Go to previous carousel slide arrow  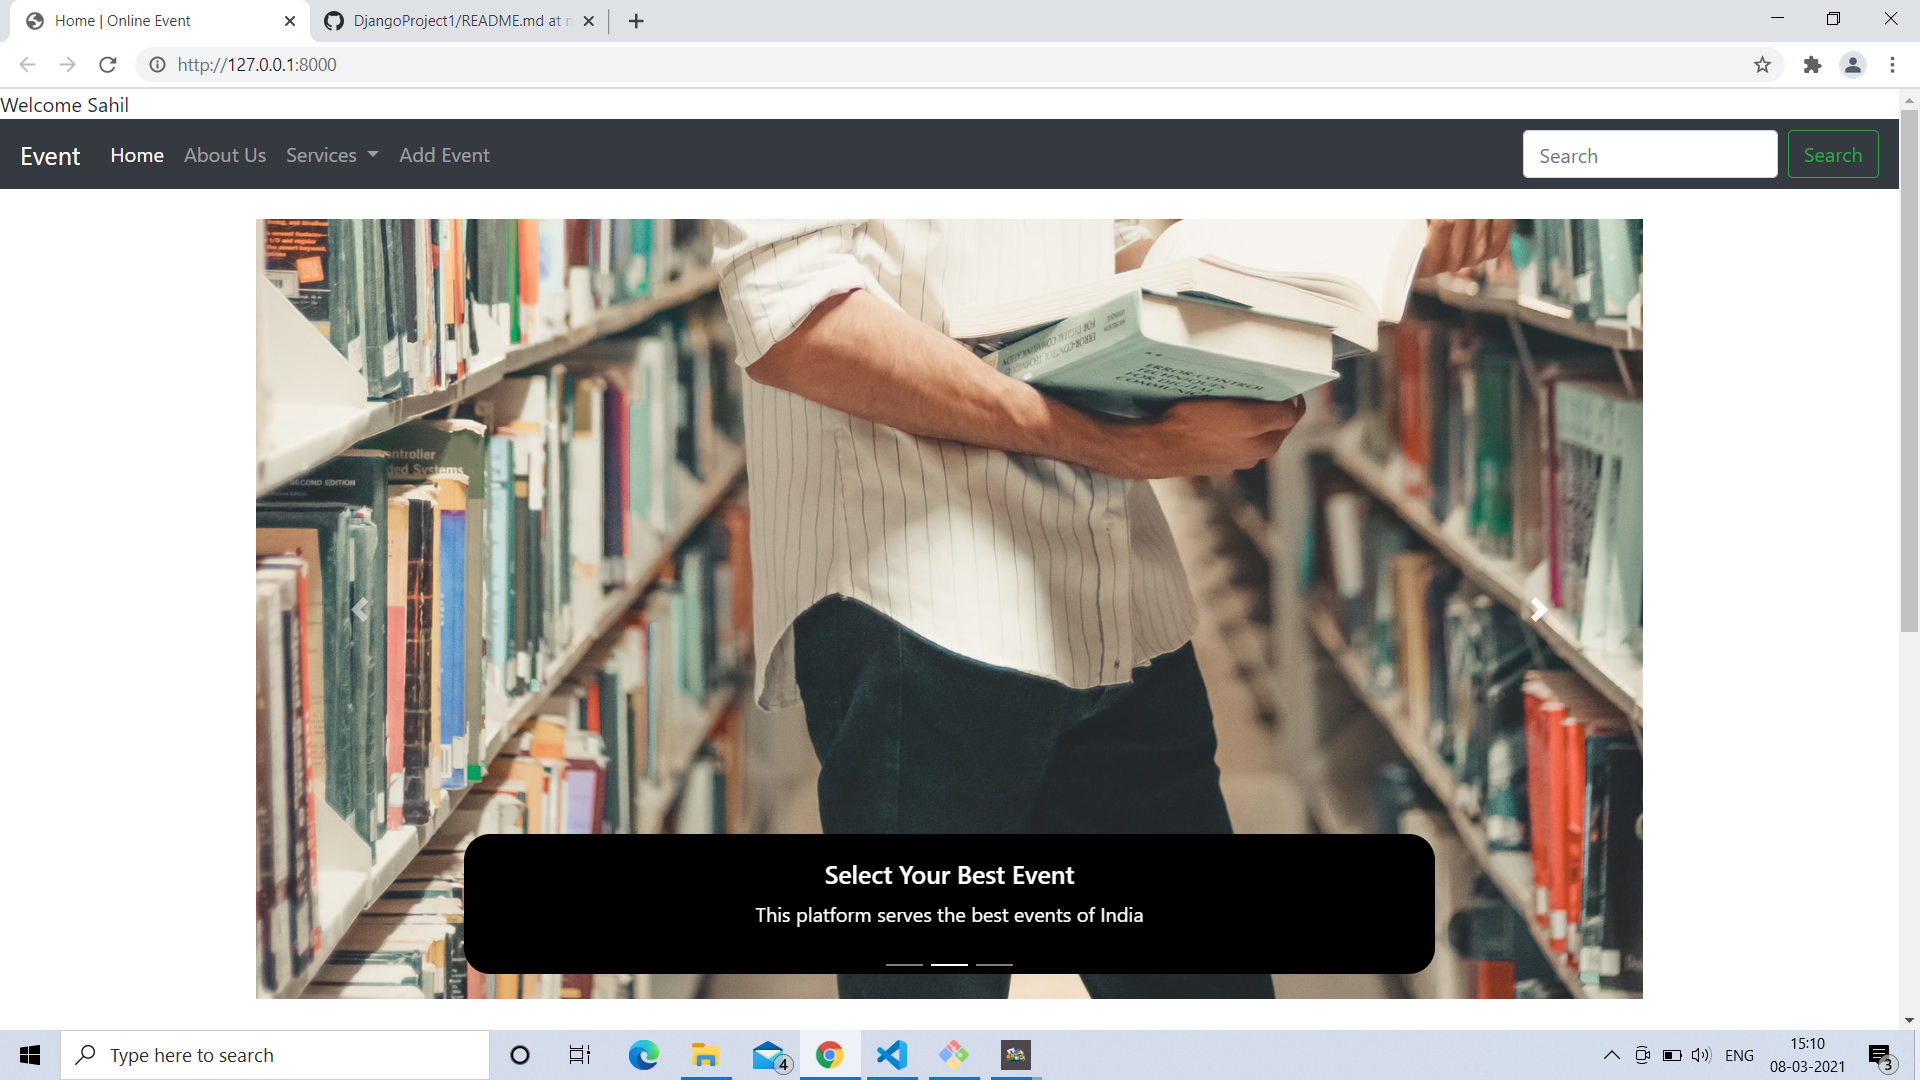(x=360, y=609)
